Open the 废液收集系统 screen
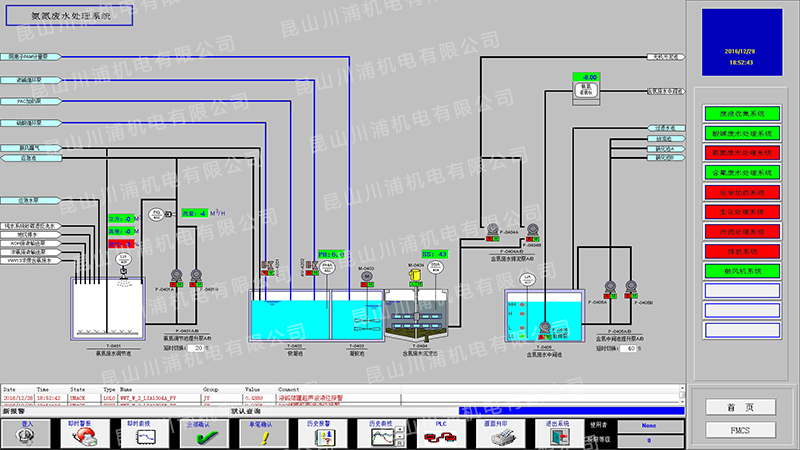 coord(741,113)
